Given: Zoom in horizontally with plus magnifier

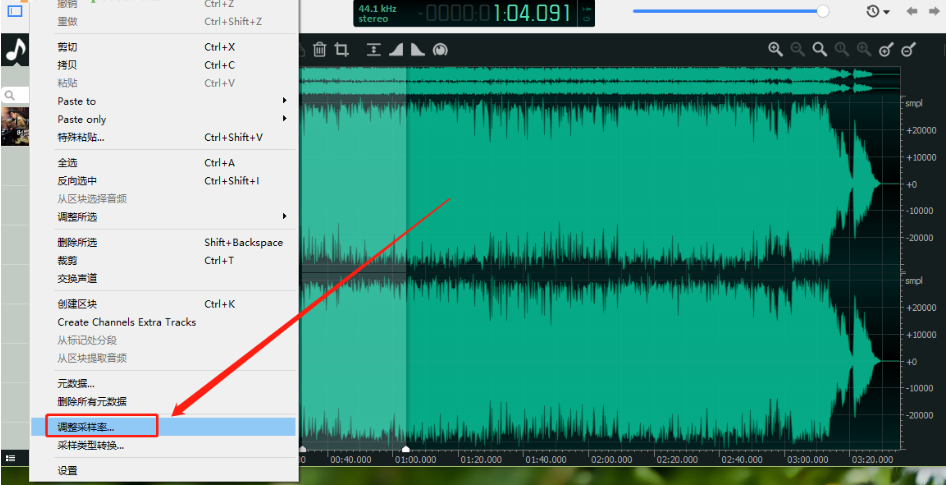Looking at the screenshot, I should click(x=775, y=49).
